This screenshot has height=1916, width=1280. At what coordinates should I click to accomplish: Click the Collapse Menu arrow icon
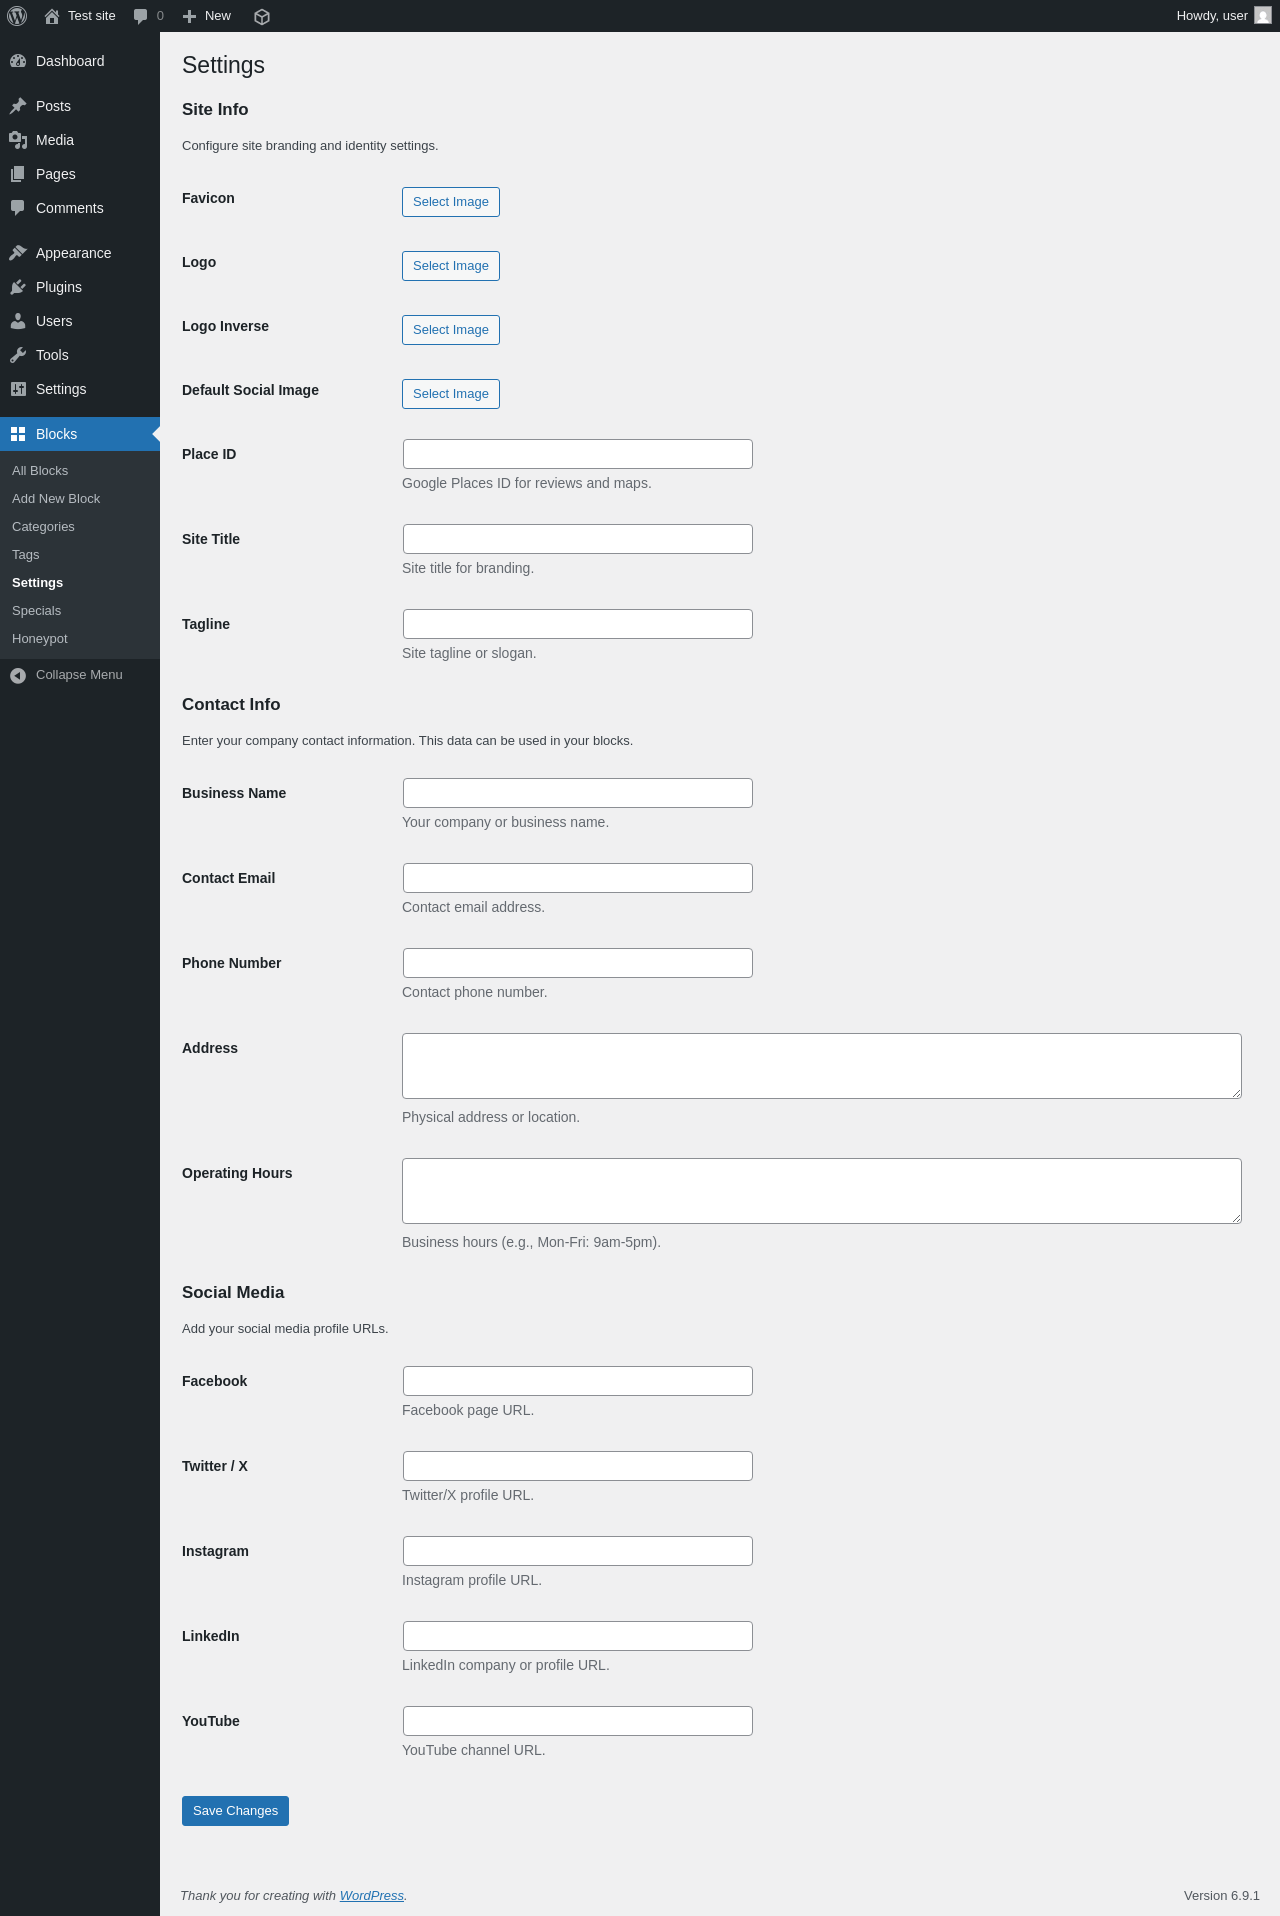[x=18, y=676]
